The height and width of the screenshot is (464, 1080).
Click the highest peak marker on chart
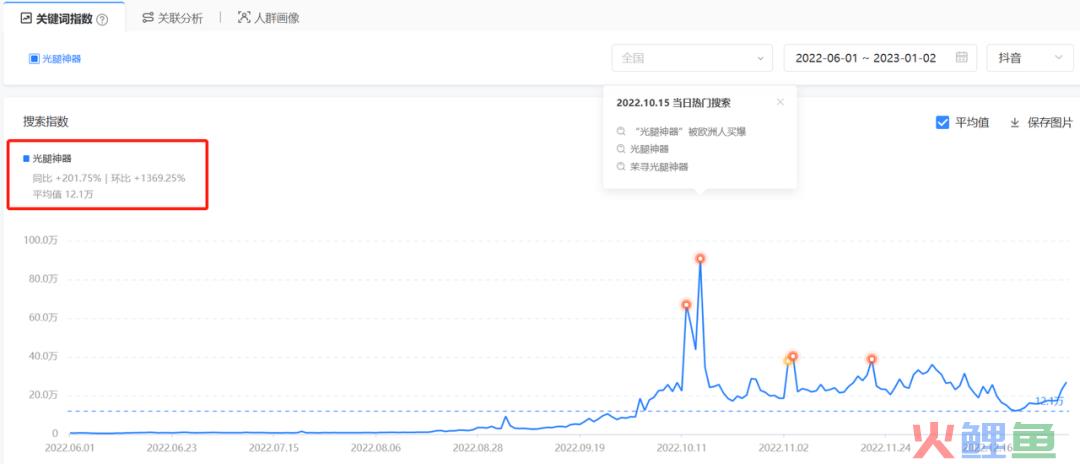pos(700,259)
